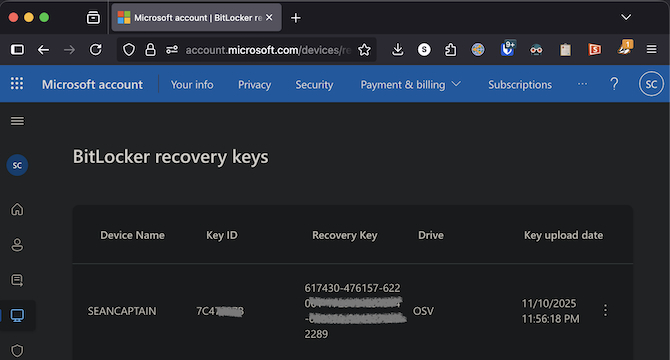
Task: Open the list all tabs chevron
Action: [x=626, y=17]
